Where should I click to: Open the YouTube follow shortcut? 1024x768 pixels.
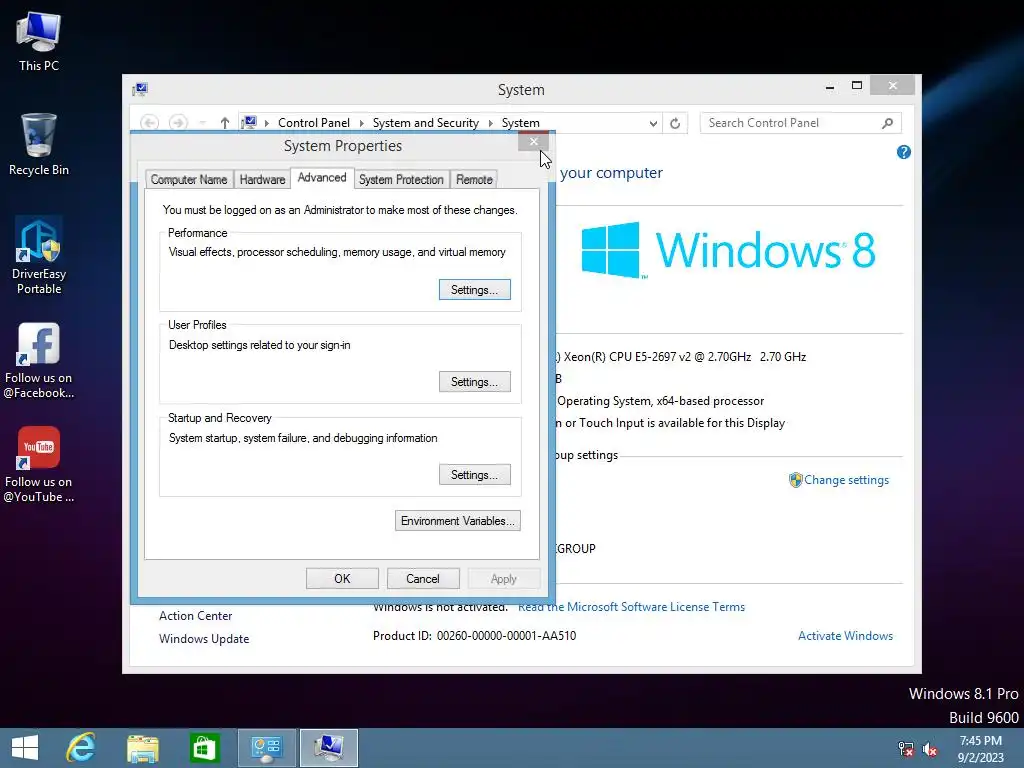pyautogui.click(x=39, y=464)
